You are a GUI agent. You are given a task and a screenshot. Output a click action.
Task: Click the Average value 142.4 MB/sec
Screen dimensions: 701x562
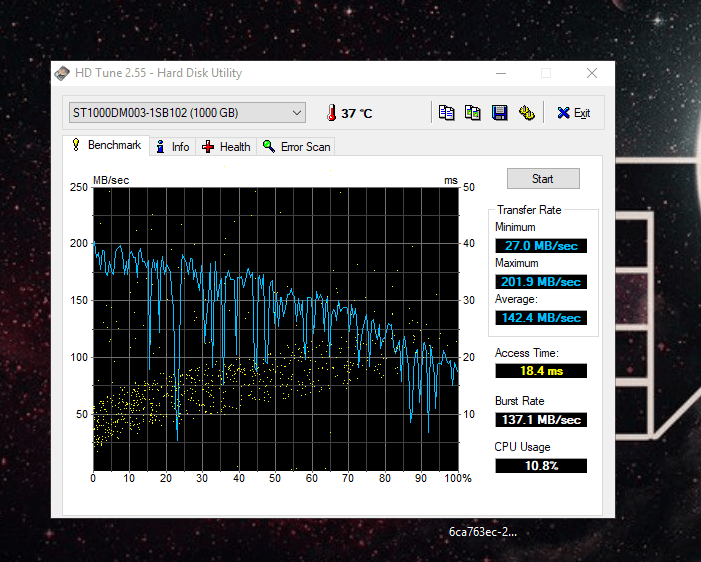541,318
